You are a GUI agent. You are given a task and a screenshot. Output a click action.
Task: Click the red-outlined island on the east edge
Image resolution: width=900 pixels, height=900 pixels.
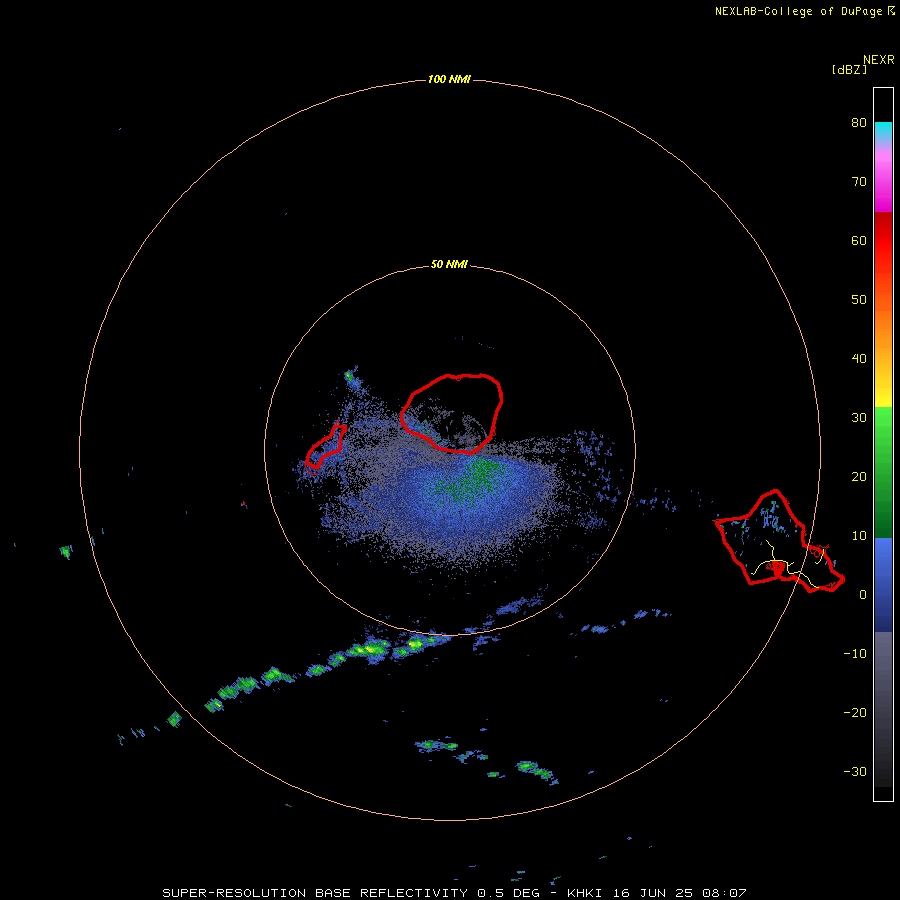pyautogui.click(x=779, y=542)
